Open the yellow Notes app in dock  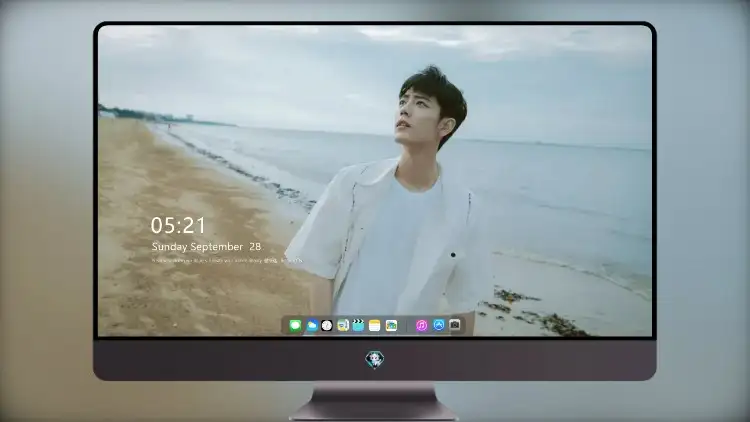pos(375,325)
